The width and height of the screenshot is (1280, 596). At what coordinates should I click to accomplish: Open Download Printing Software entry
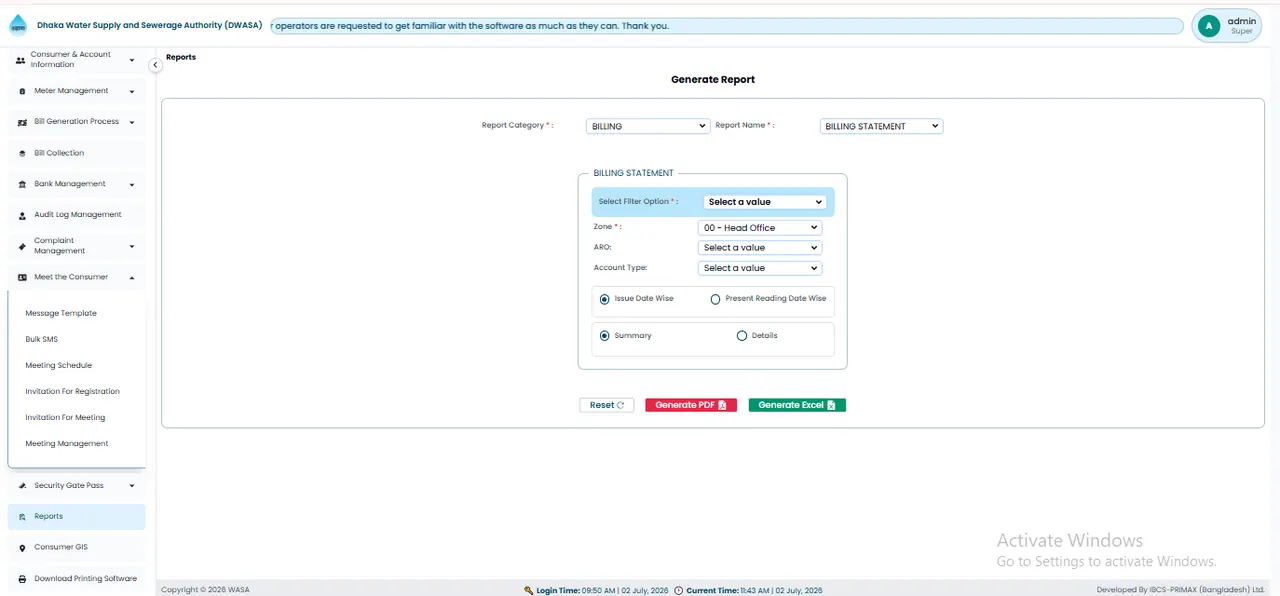[x=76, y=579]
